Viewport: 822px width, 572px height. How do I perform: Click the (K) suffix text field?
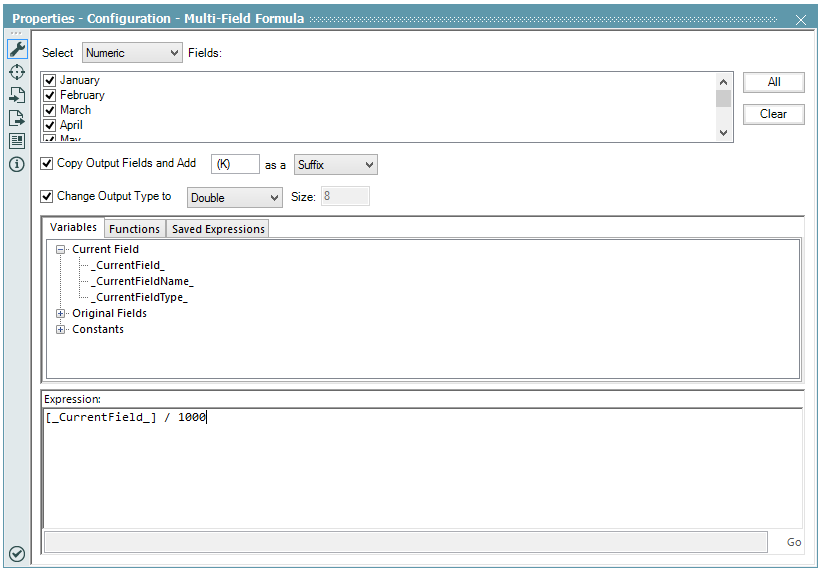coord(235,164)
